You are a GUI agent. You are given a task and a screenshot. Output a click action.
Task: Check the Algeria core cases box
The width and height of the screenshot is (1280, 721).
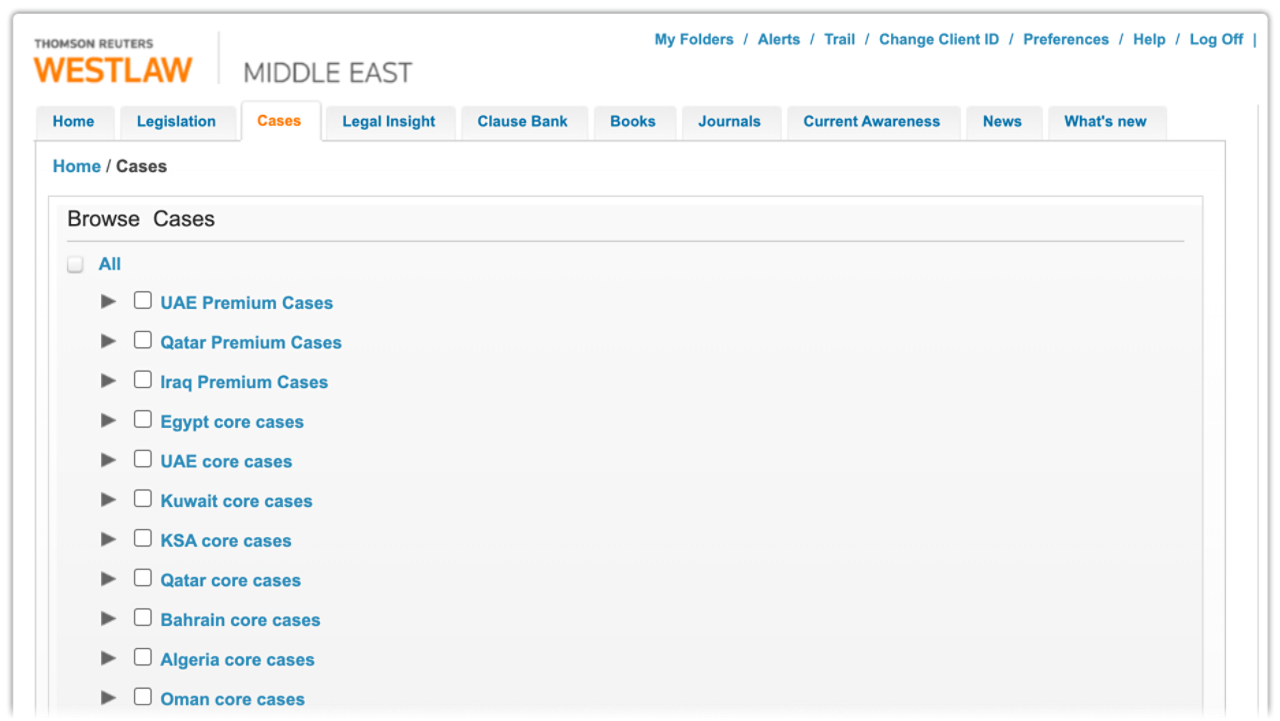click(x=143, y=658)
